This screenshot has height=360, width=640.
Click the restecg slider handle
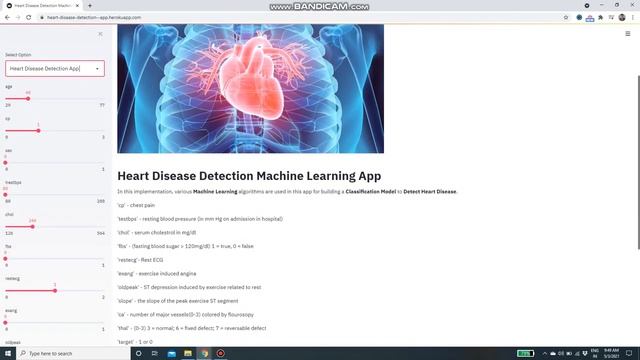(55, 291)
